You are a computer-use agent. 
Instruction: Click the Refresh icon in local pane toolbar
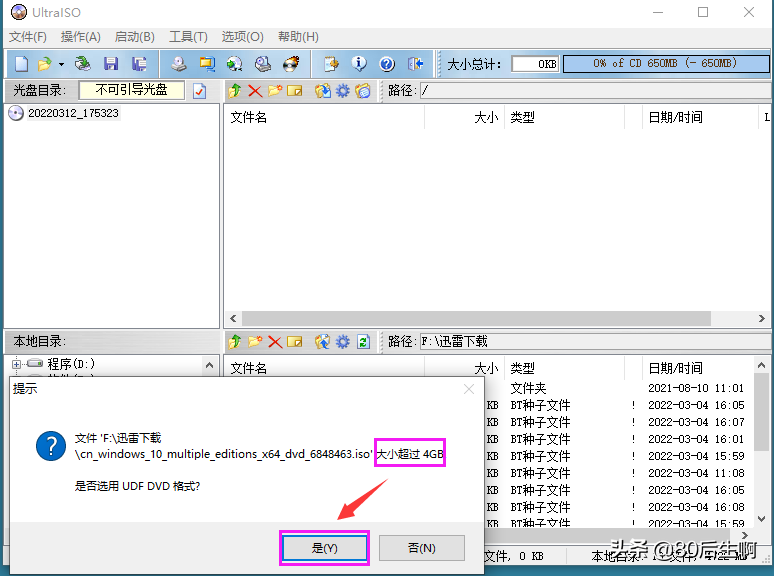point(364,342)
